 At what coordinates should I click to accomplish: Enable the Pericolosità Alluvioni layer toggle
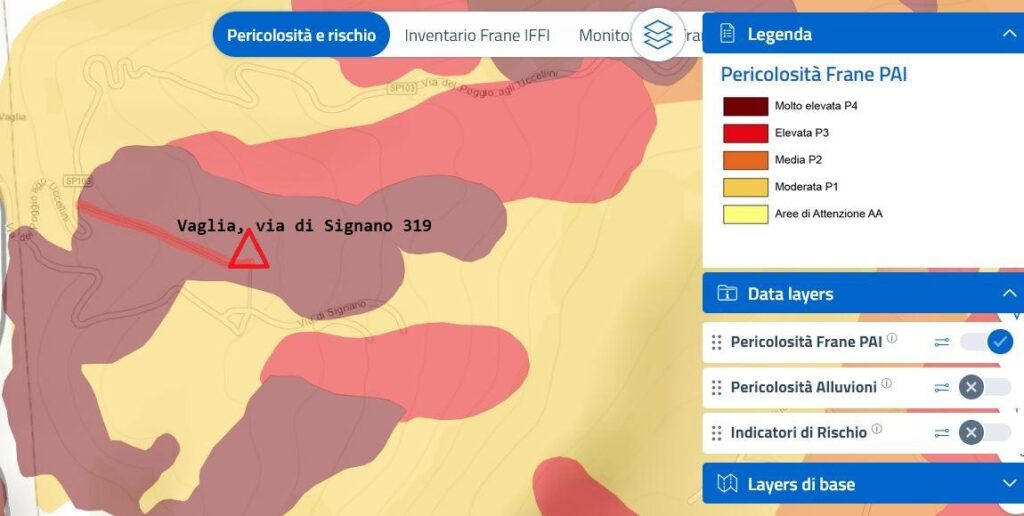(985, 387)
